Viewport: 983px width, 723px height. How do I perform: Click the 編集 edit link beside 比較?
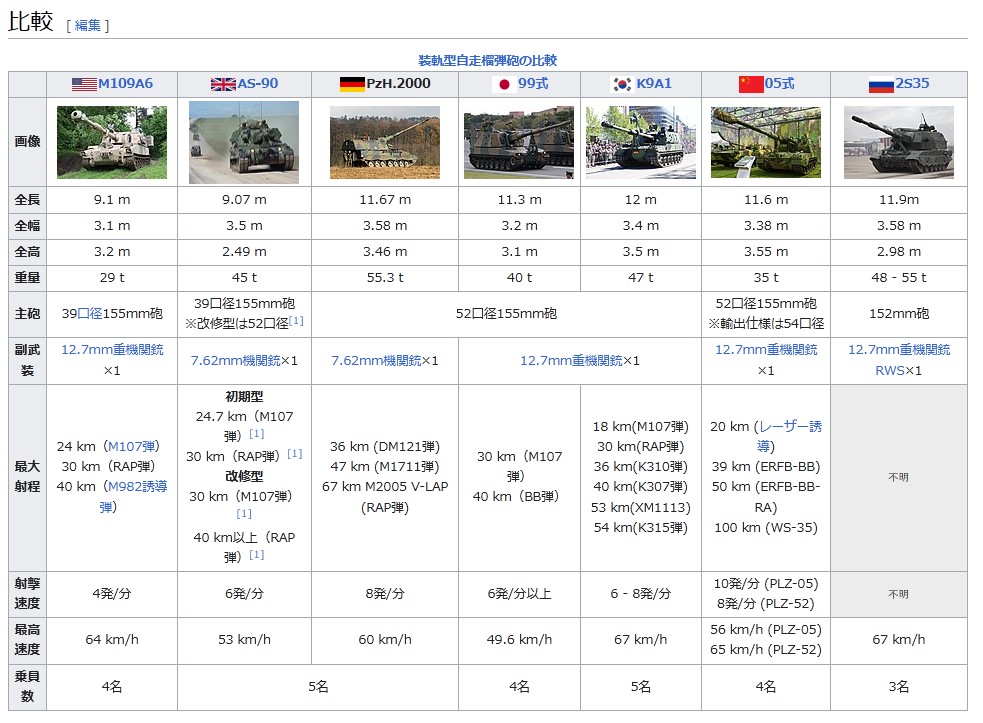coord(88,25)
